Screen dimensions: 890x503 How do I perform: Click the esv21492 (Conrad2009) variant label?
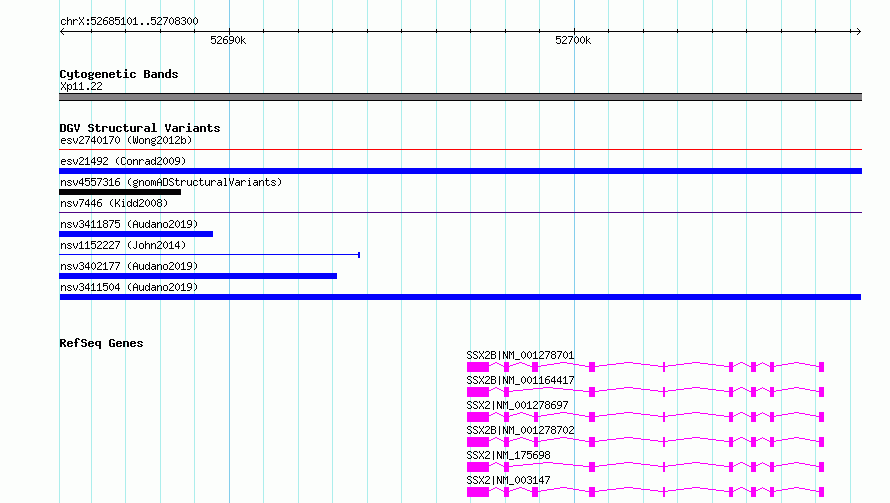click(123, 161)
